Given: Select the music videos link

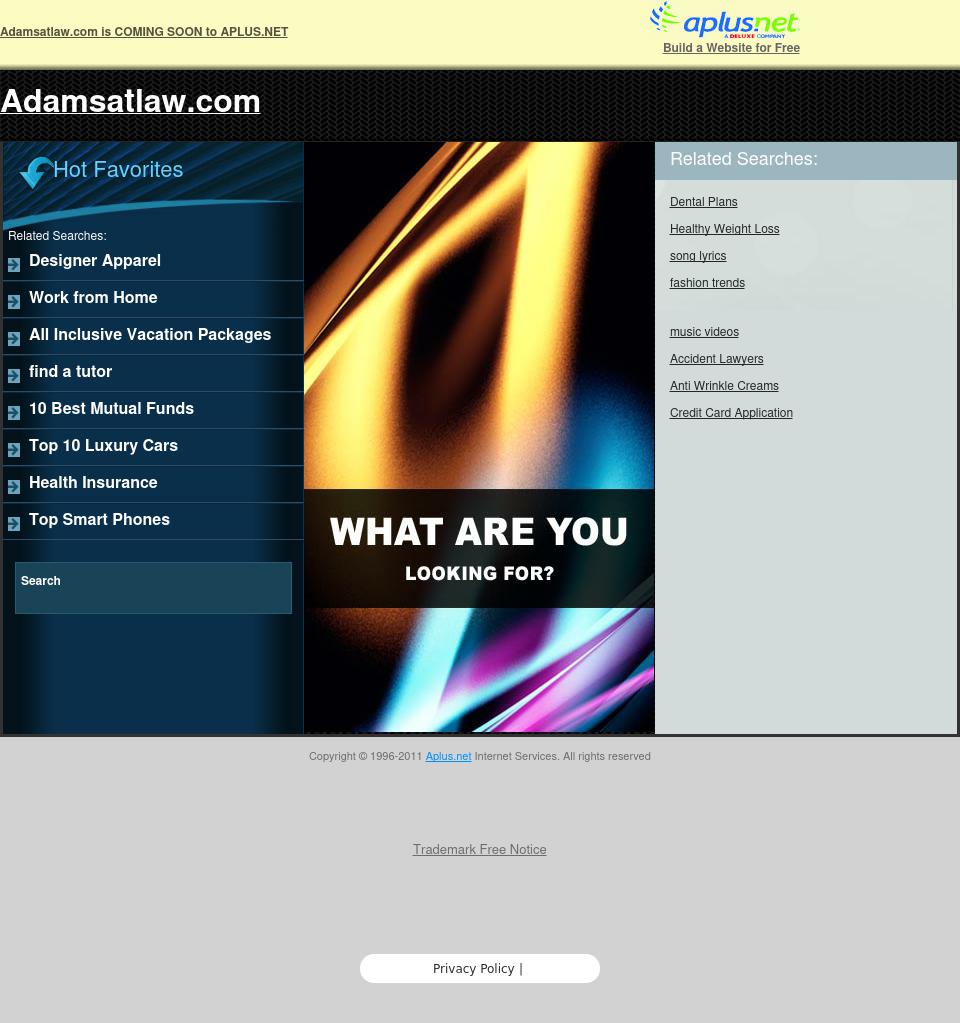Looking at the screenshot, I should click(704, 332).
